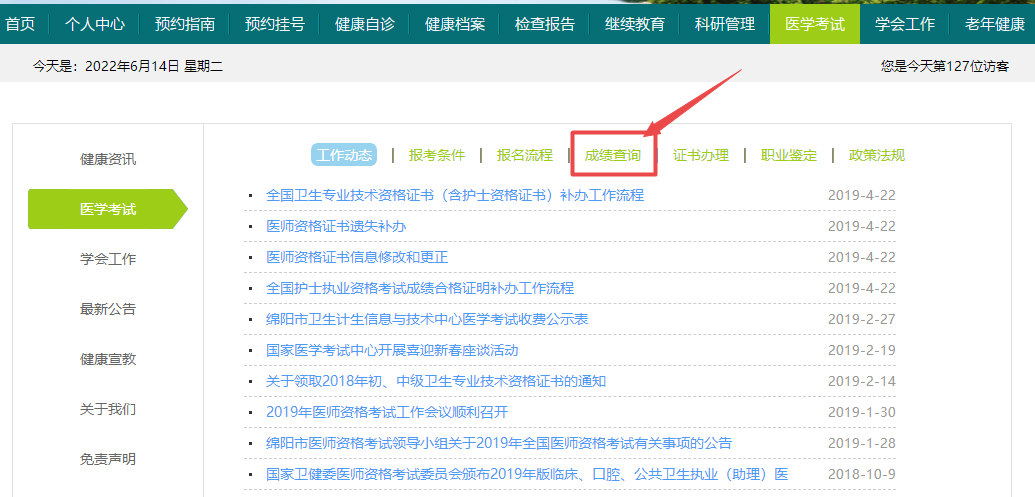This screenshot has height=497, width=1035.
Task: Open 绵阳市卫生计生信息与技术中心医学考试收费公示表 link
Action: tap(427, 319)
